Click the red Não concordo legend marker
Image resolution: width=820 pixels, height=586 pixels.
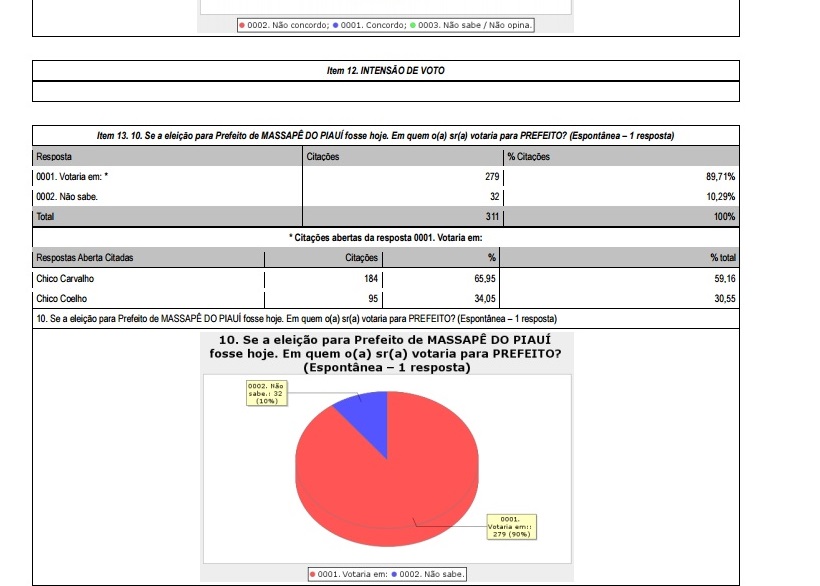[242, 25]
